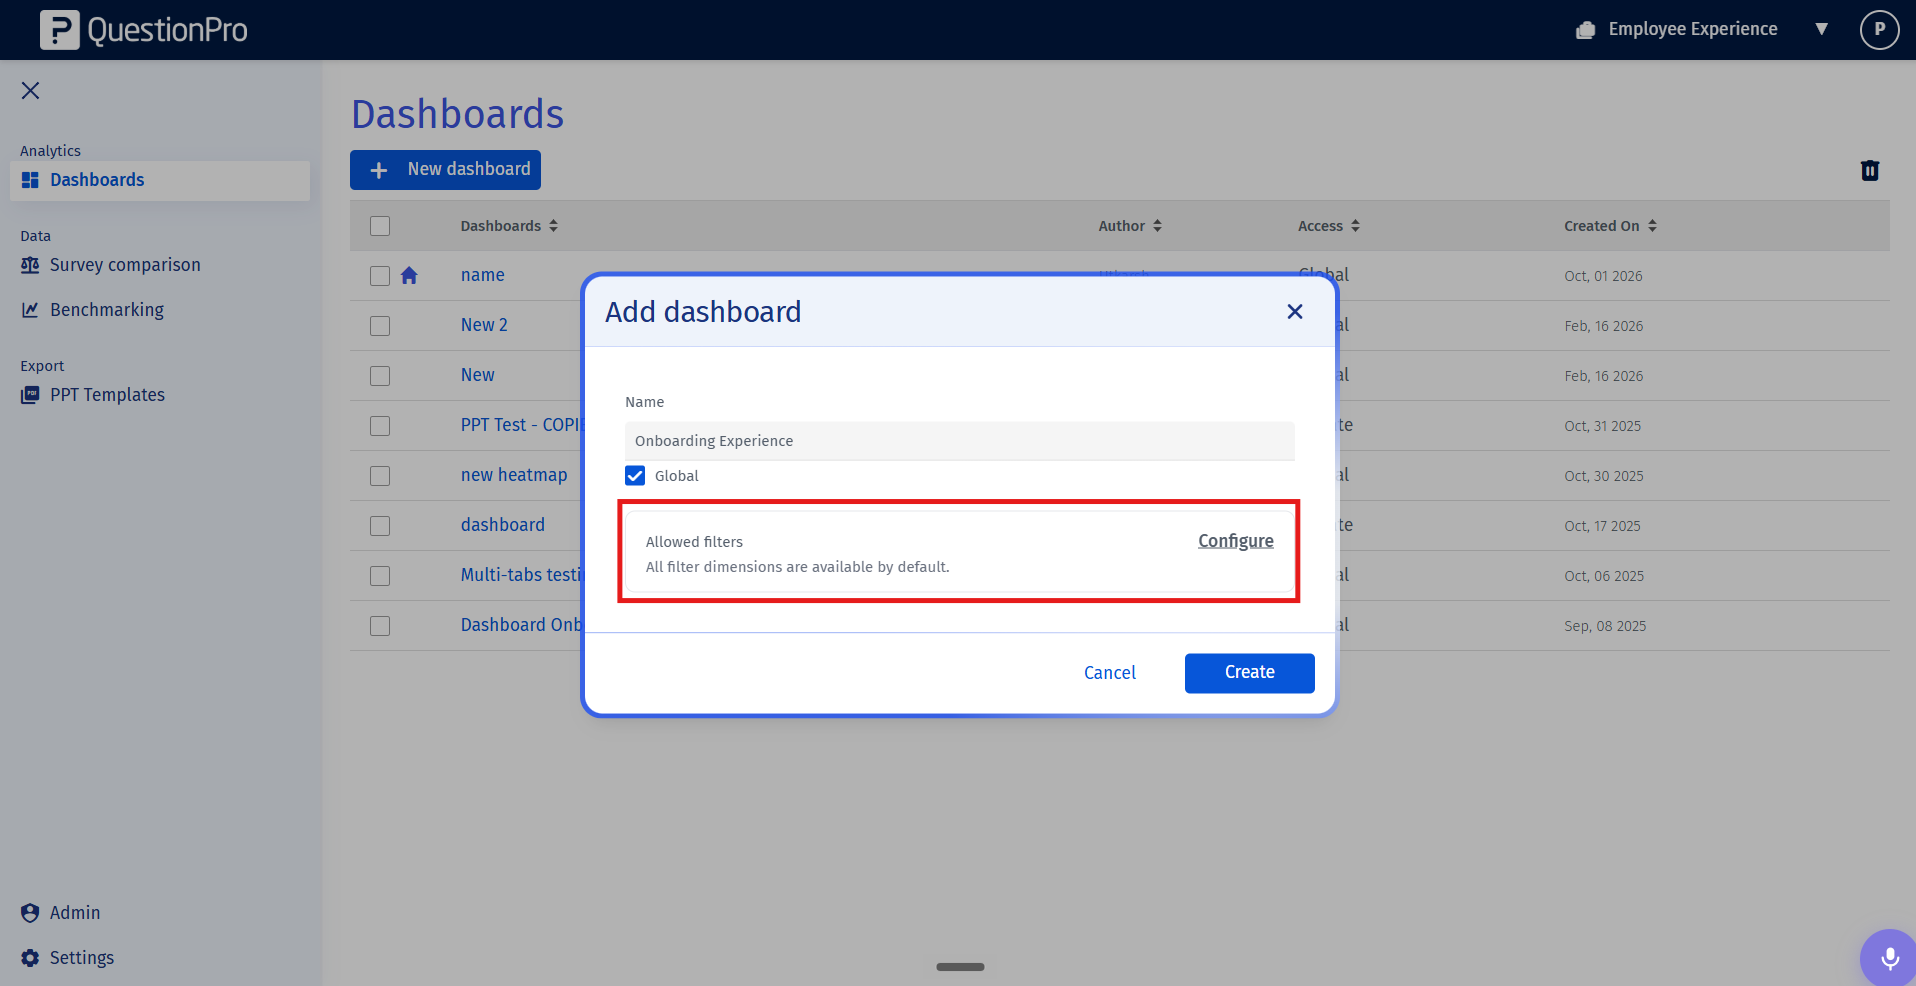1916x986 pixels.
Task: Click the dashboard Name input field
Action: [960, 441]
